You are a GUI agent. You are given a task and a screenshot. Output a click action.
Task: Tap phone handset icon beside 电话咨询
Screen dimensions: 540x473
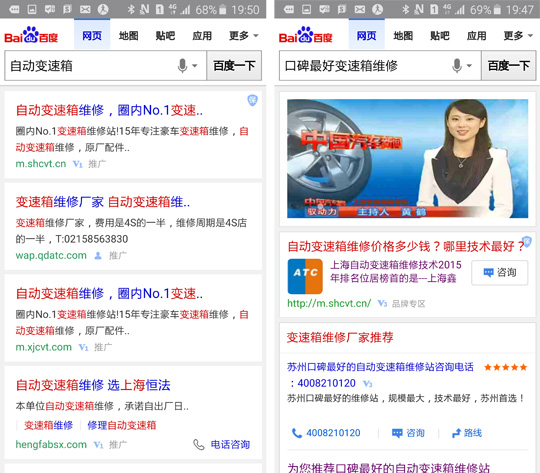199,444
